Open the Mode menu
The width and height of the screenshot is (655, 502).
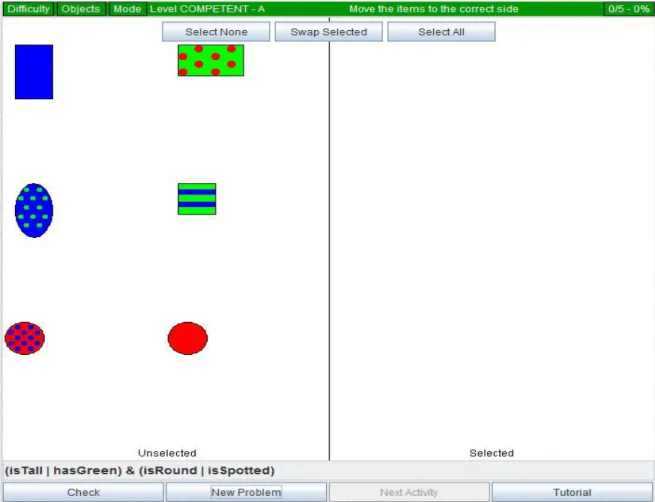pos(127,9)
